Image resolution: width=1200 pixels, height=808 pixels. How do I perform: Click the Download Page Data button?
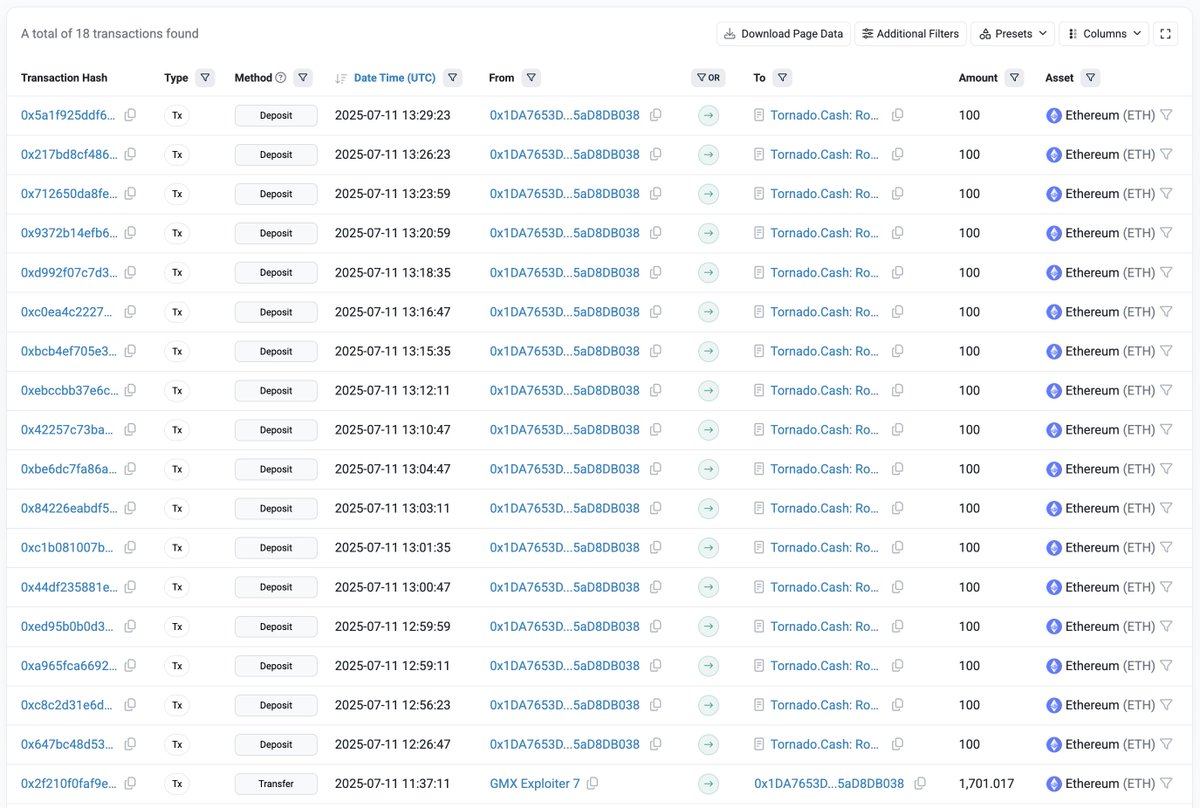pos(783,34)
